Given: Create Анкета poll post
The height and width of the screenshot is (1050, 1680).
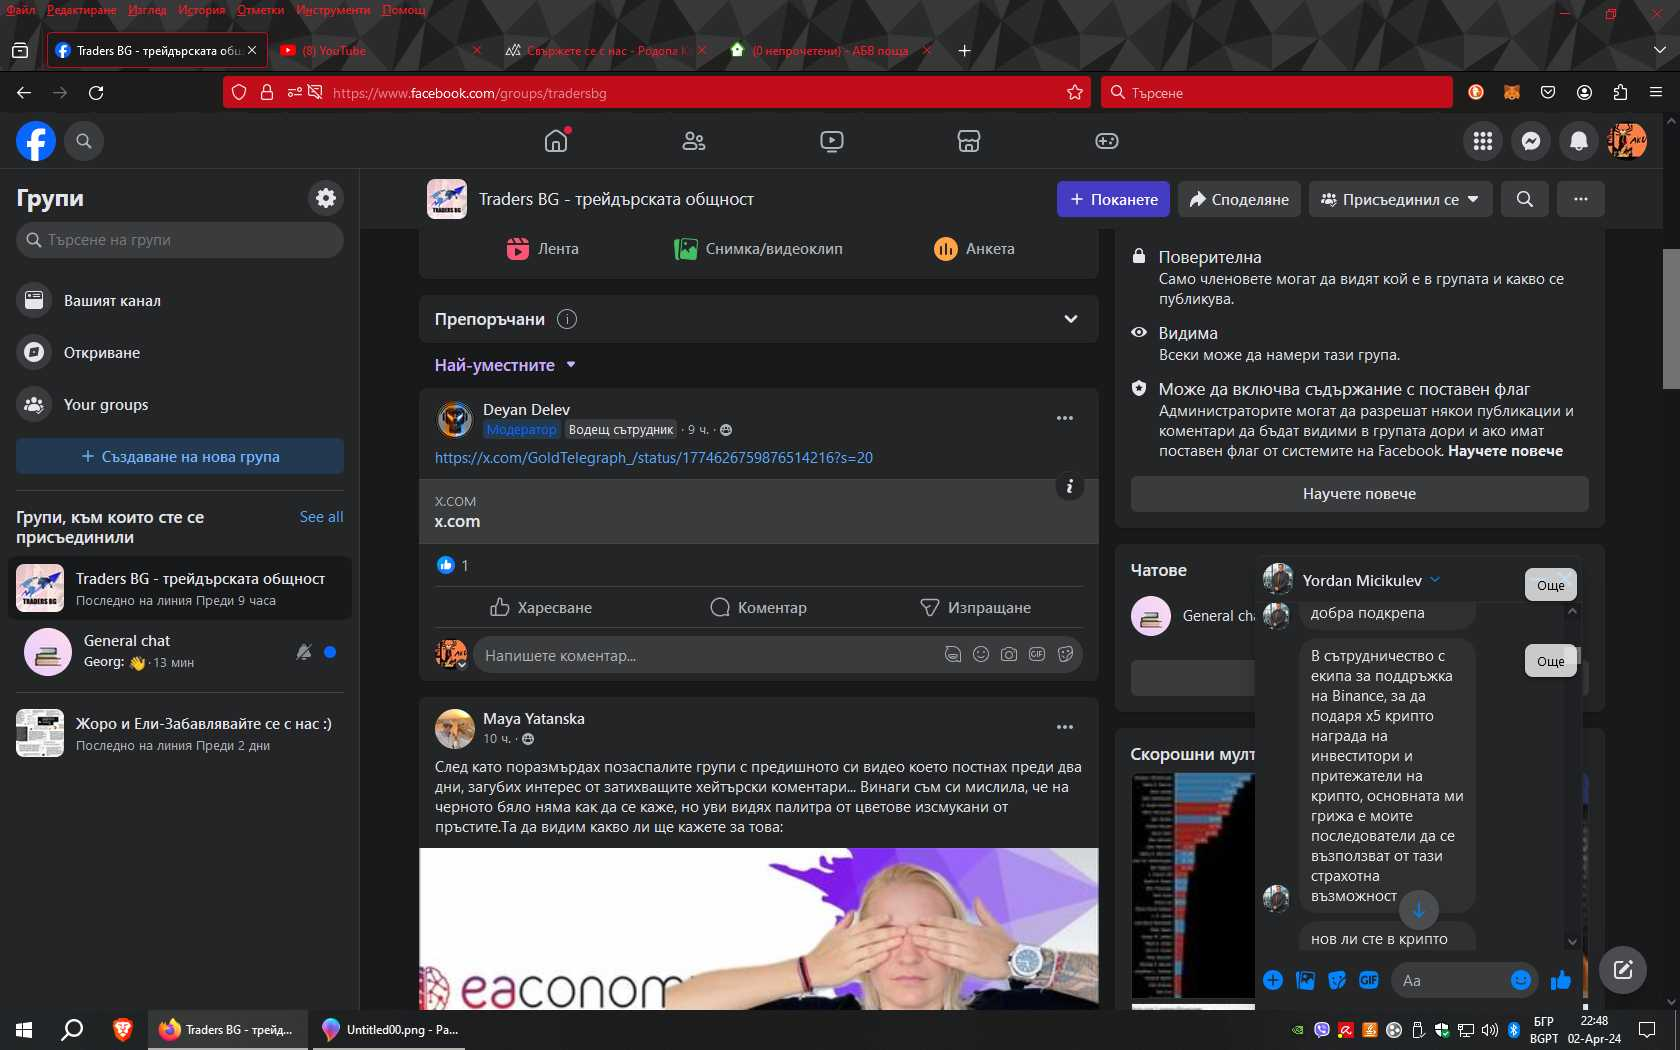Looking at the screenshot, I should 974,249.
